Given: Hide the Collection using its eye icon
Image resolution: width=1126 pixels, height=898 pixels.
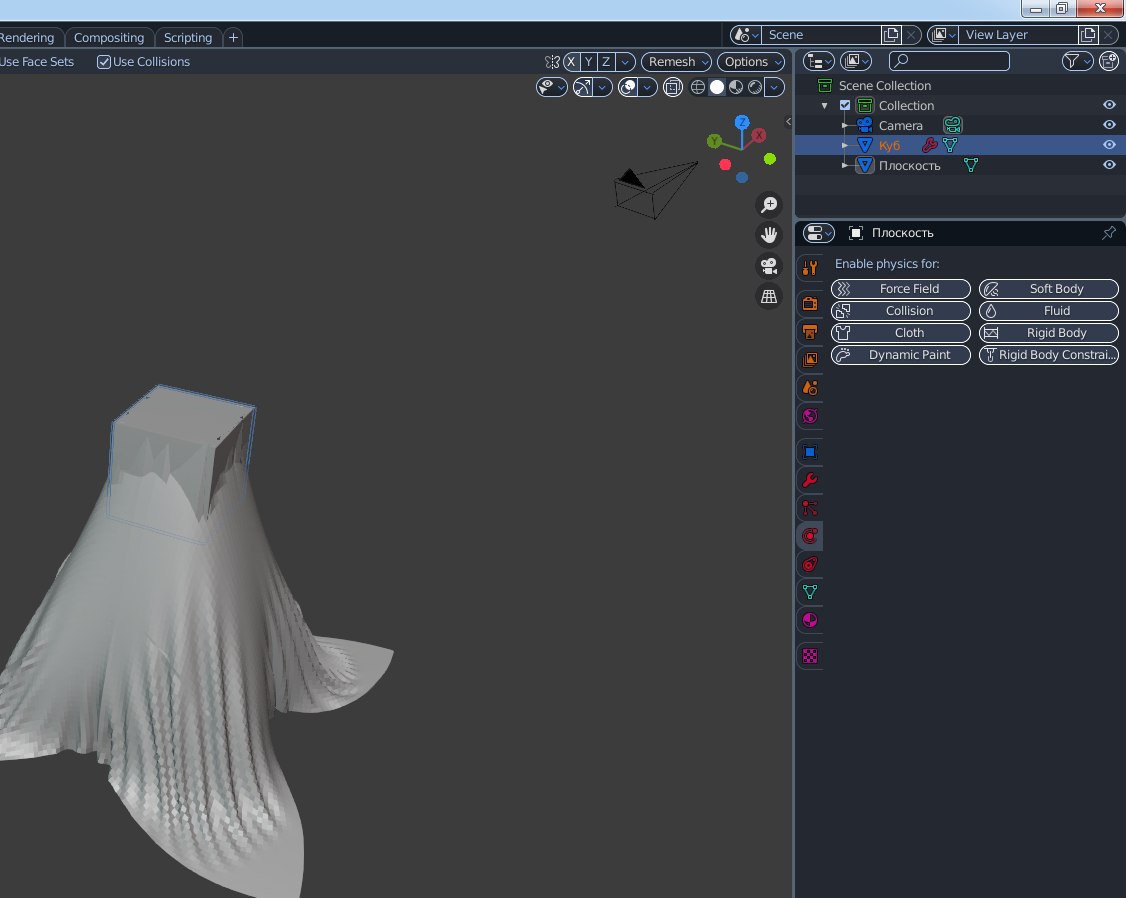Looking at the screenshot, I should [x=1109, y=105].
